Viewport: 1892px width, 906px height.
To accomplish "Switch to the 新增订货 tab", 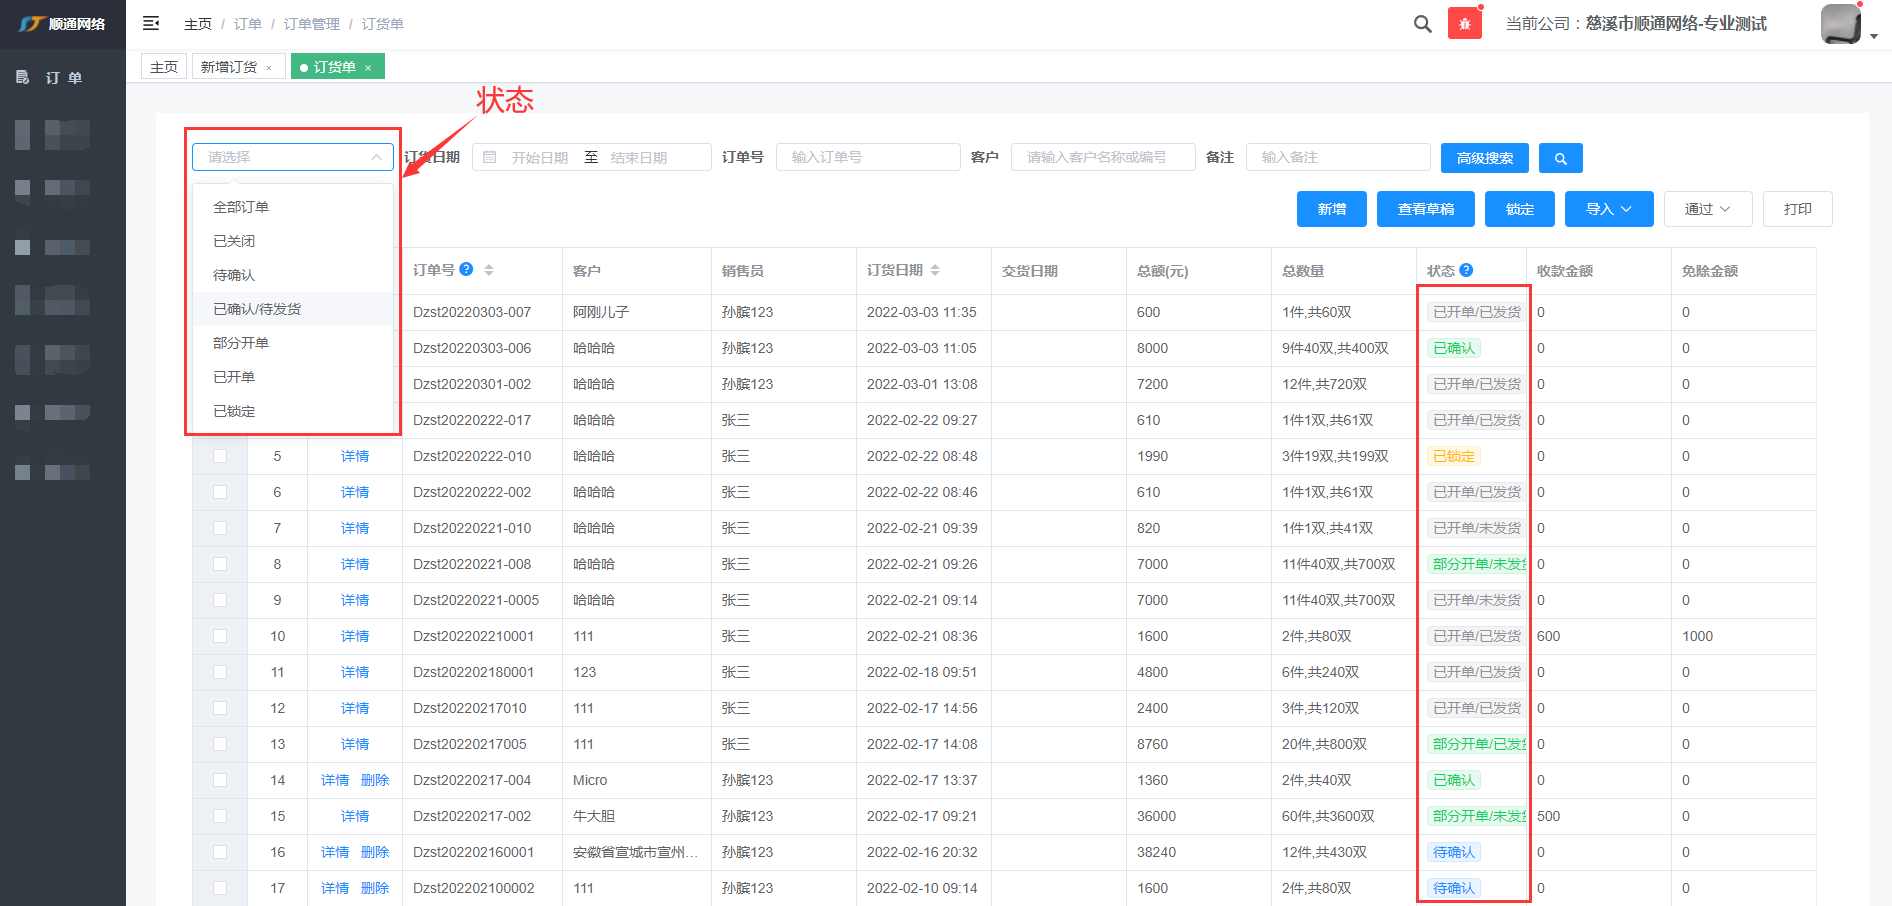I will (229, 67).
